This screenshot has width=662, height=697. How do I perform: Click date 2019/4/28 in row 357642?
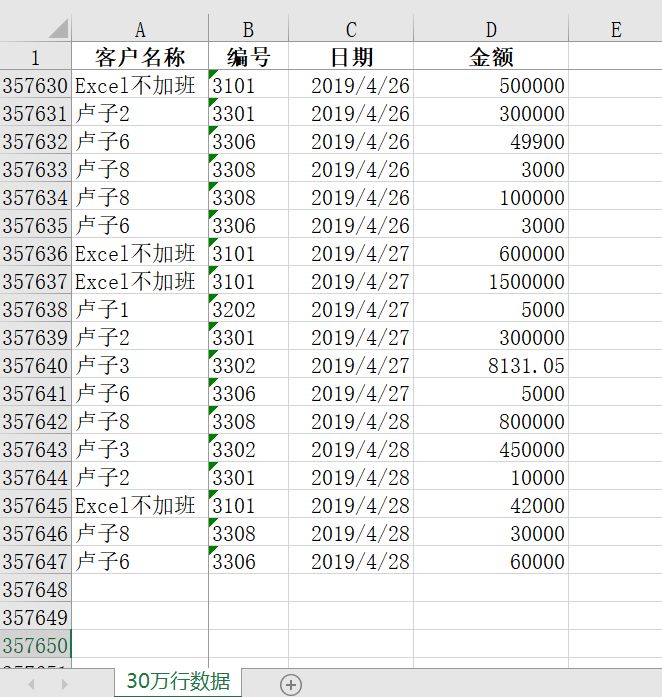[351, 421]
